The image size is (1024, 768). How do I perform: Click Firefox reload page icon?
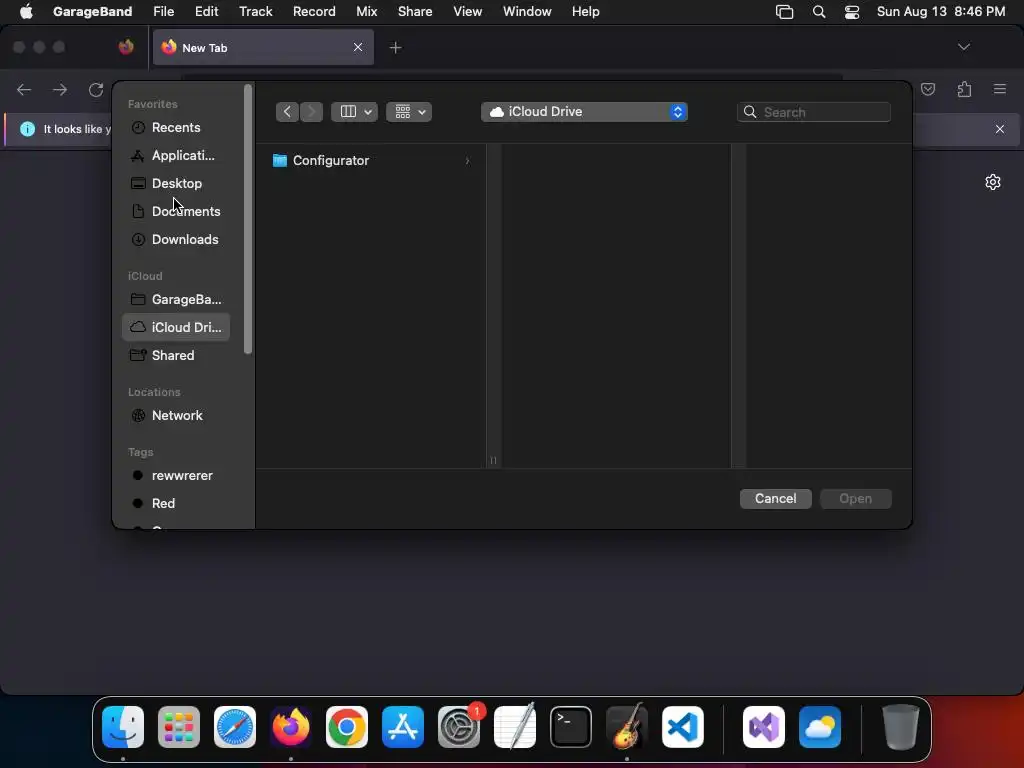[96, 89]
